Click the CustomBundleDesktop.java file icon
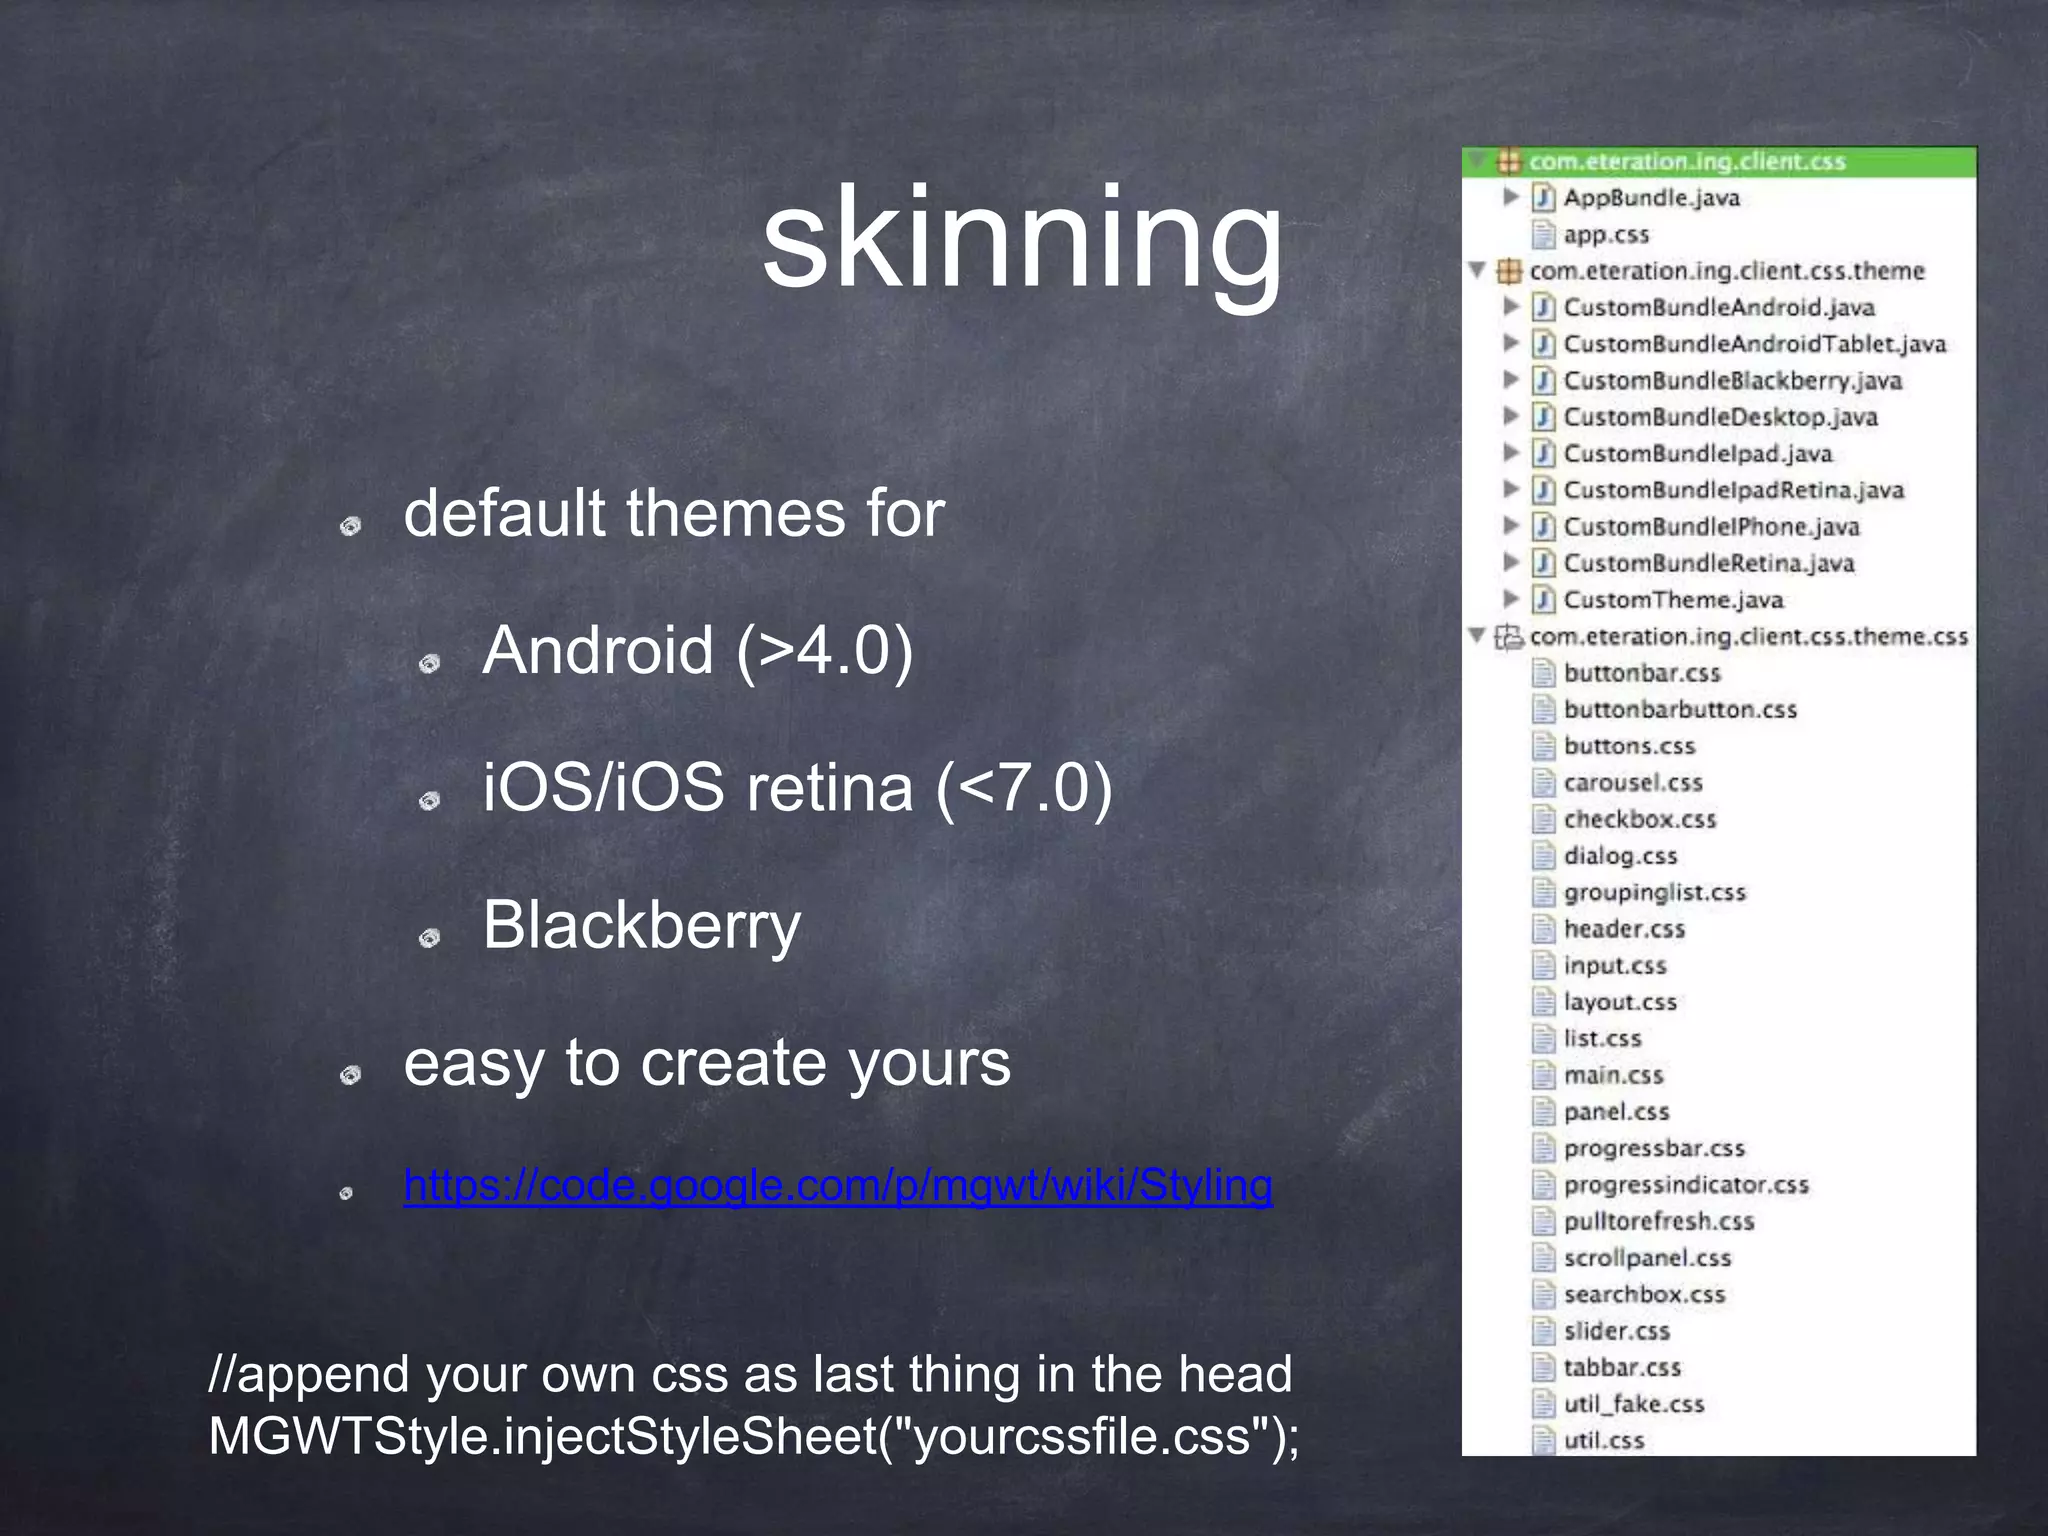Screen dimensions: 2048x1536 pos(1544,416)
